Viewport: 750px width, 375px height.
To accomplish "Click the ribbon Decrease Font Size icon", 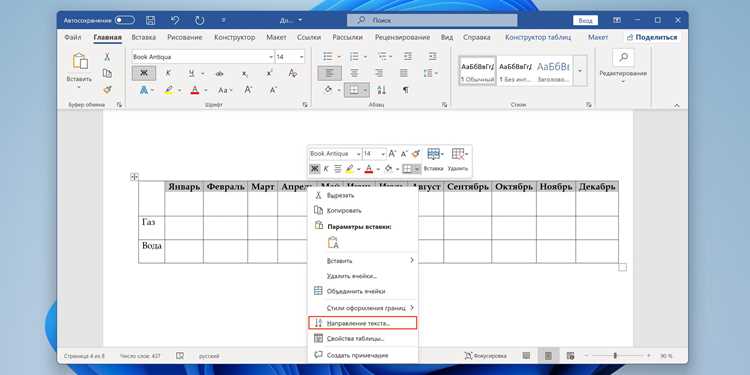I will (273, 90).
